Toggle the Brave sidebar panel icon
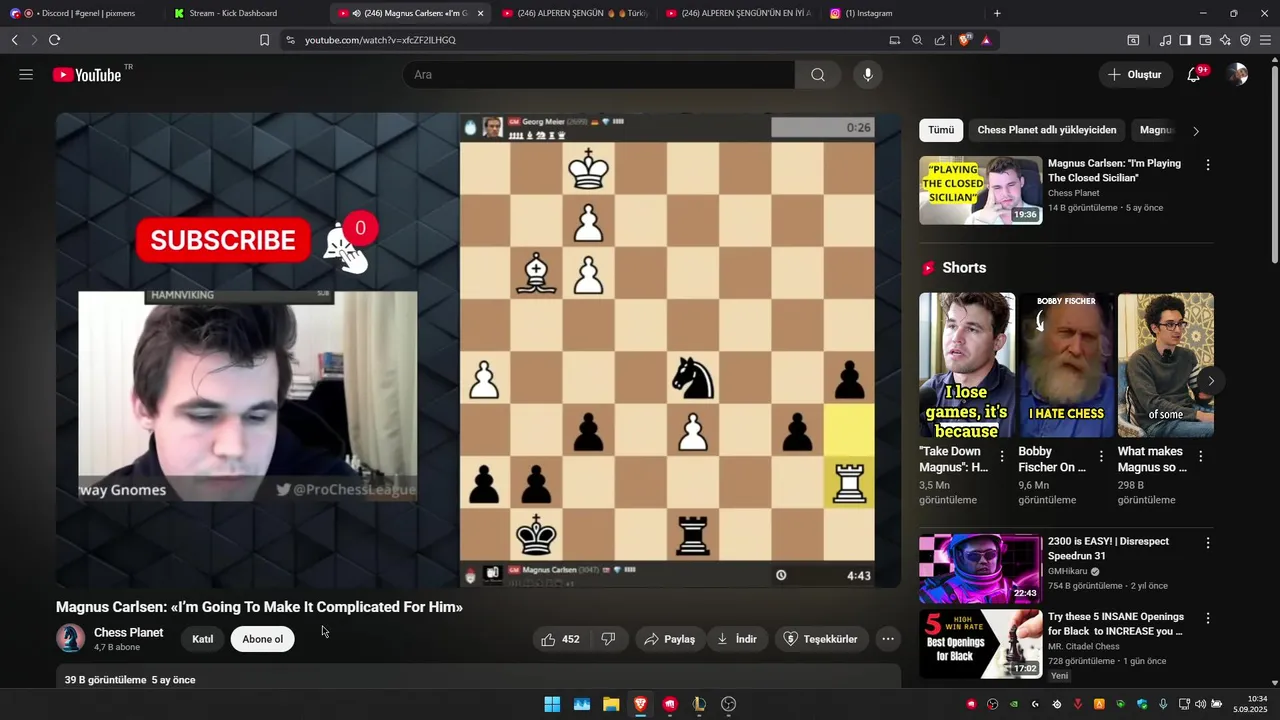Screen dimensions: 1280x720 pos(1185,40)
